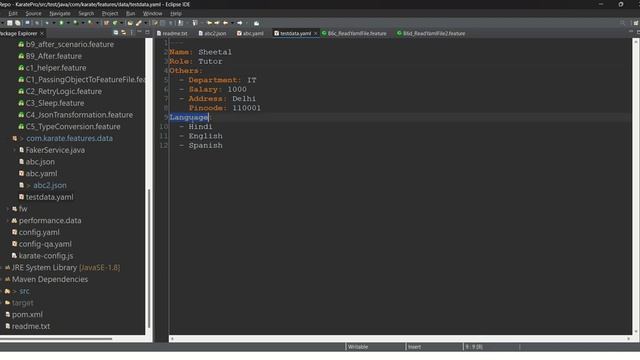The image size is (640, 360).
Task: Open the Navigate menu
Action: 60,13
